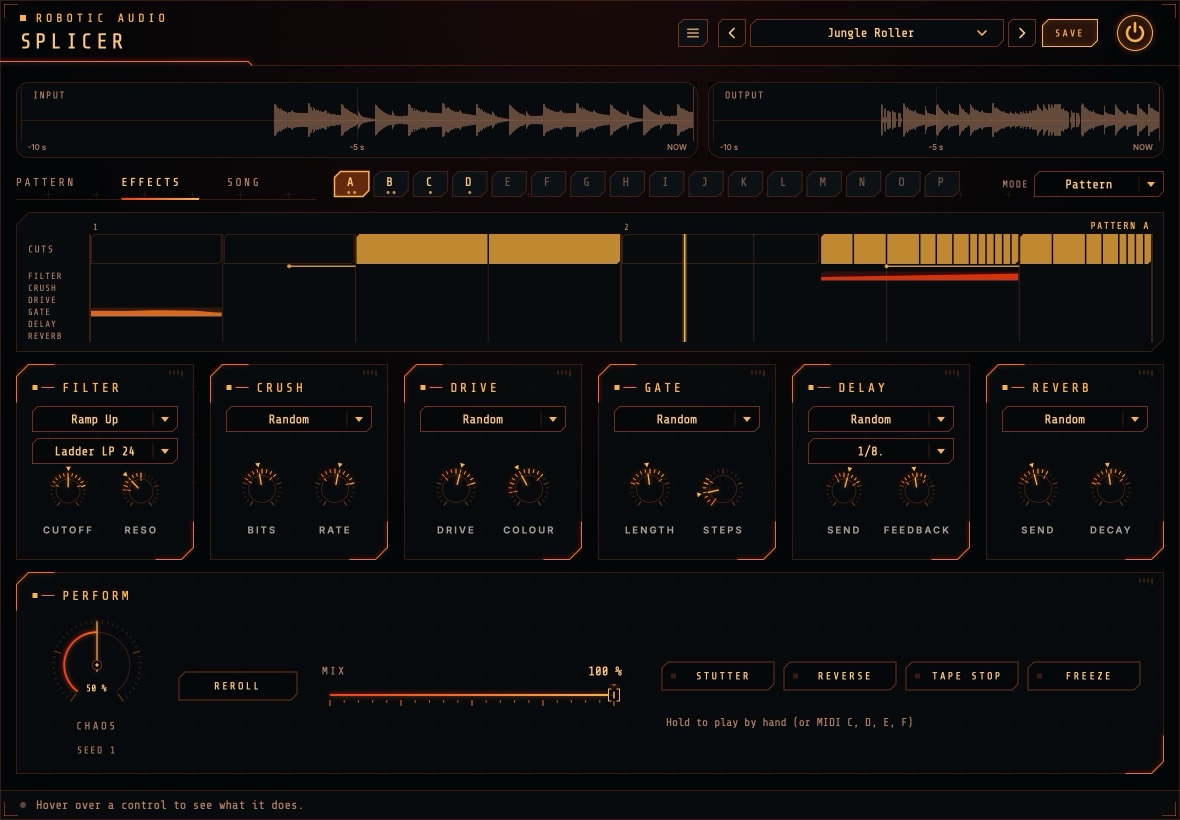The width and height of the screenshot is (1180, 820).
Task: Open the Crush Random mode dropdown
Action: point(299,419)
